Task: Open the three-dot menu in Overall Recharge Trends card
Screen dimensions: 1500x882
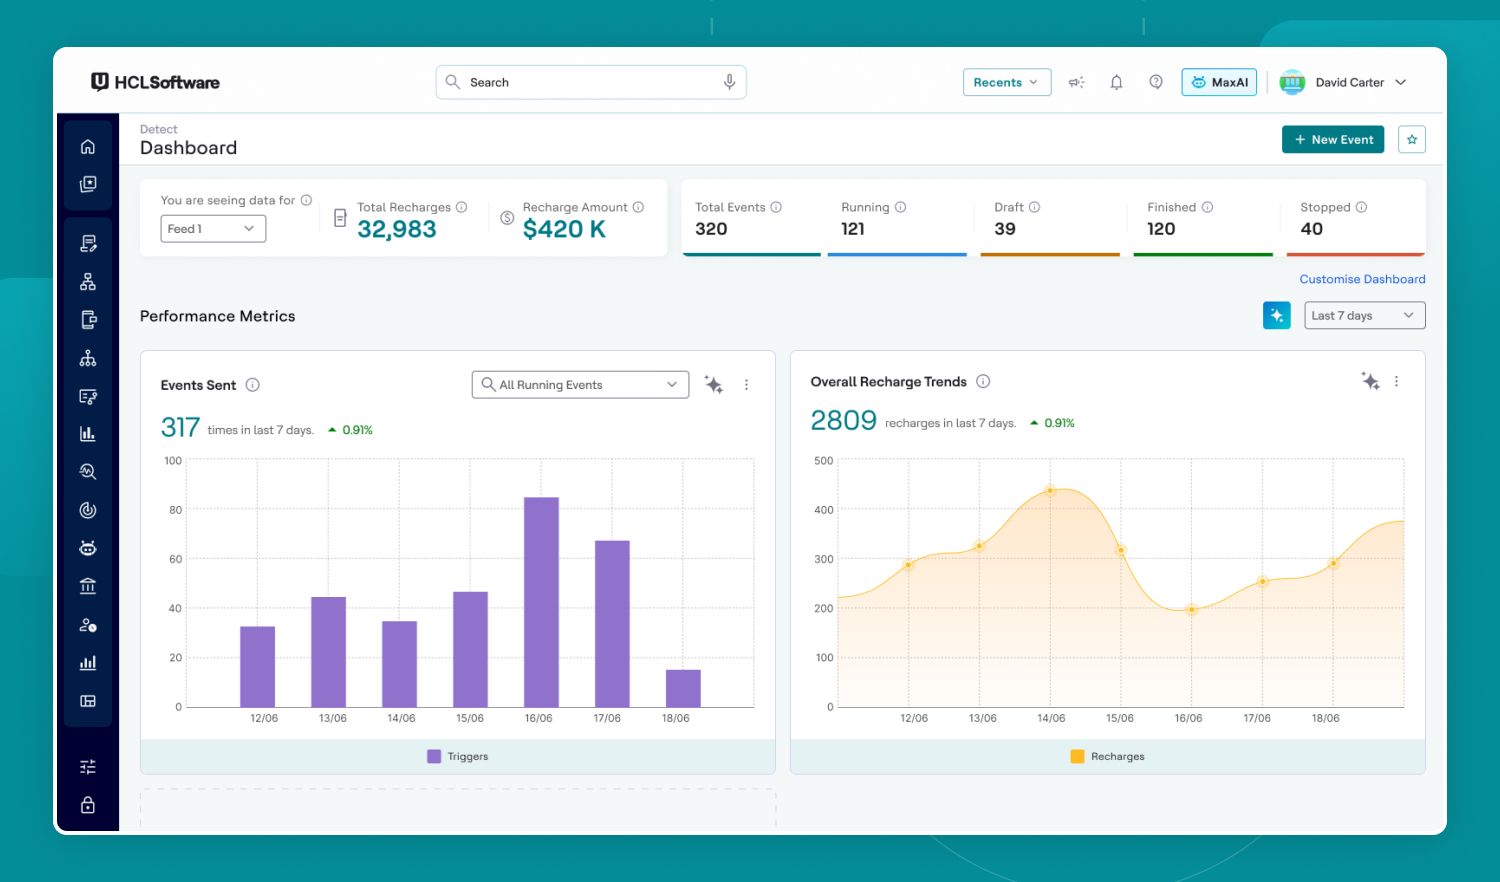Action: click(1397, 381)
